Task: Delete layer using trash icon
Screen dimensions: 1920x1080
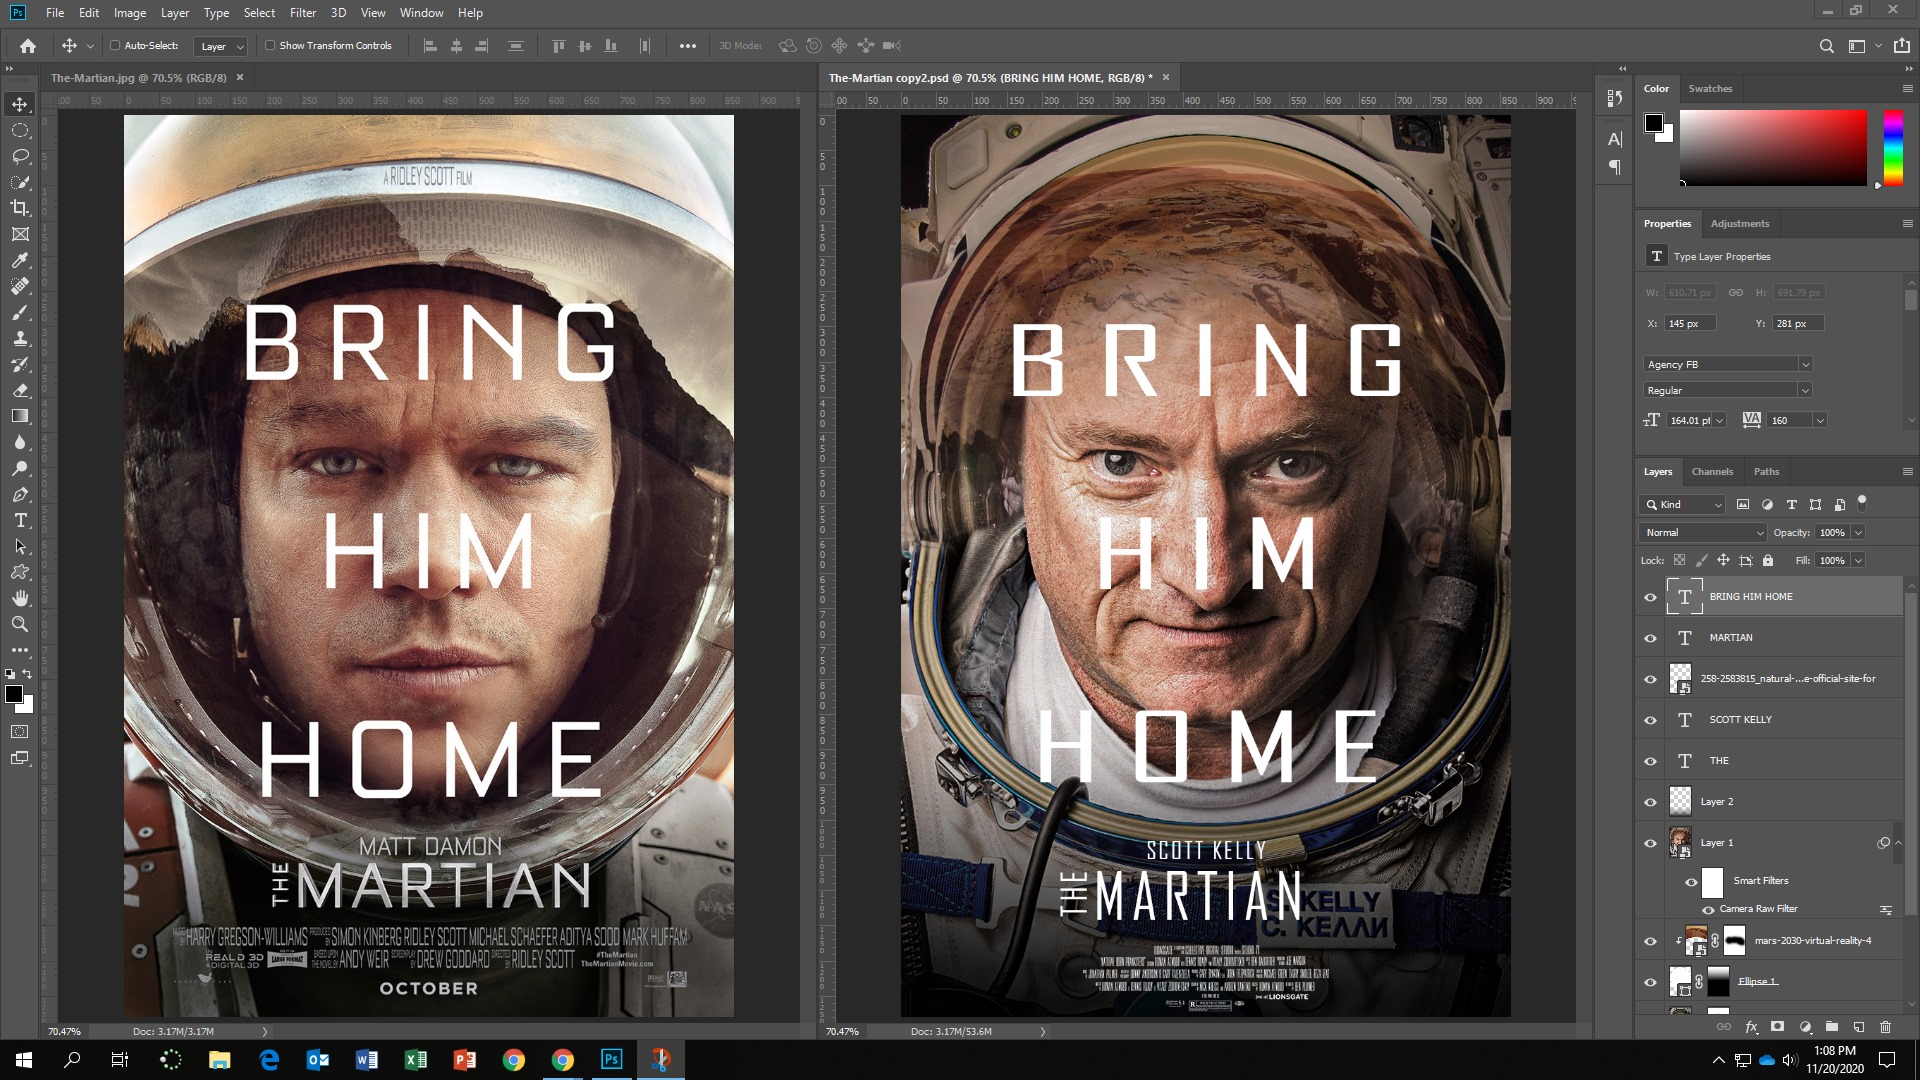Action: pyautogui.click(x=1885, y=1027)
